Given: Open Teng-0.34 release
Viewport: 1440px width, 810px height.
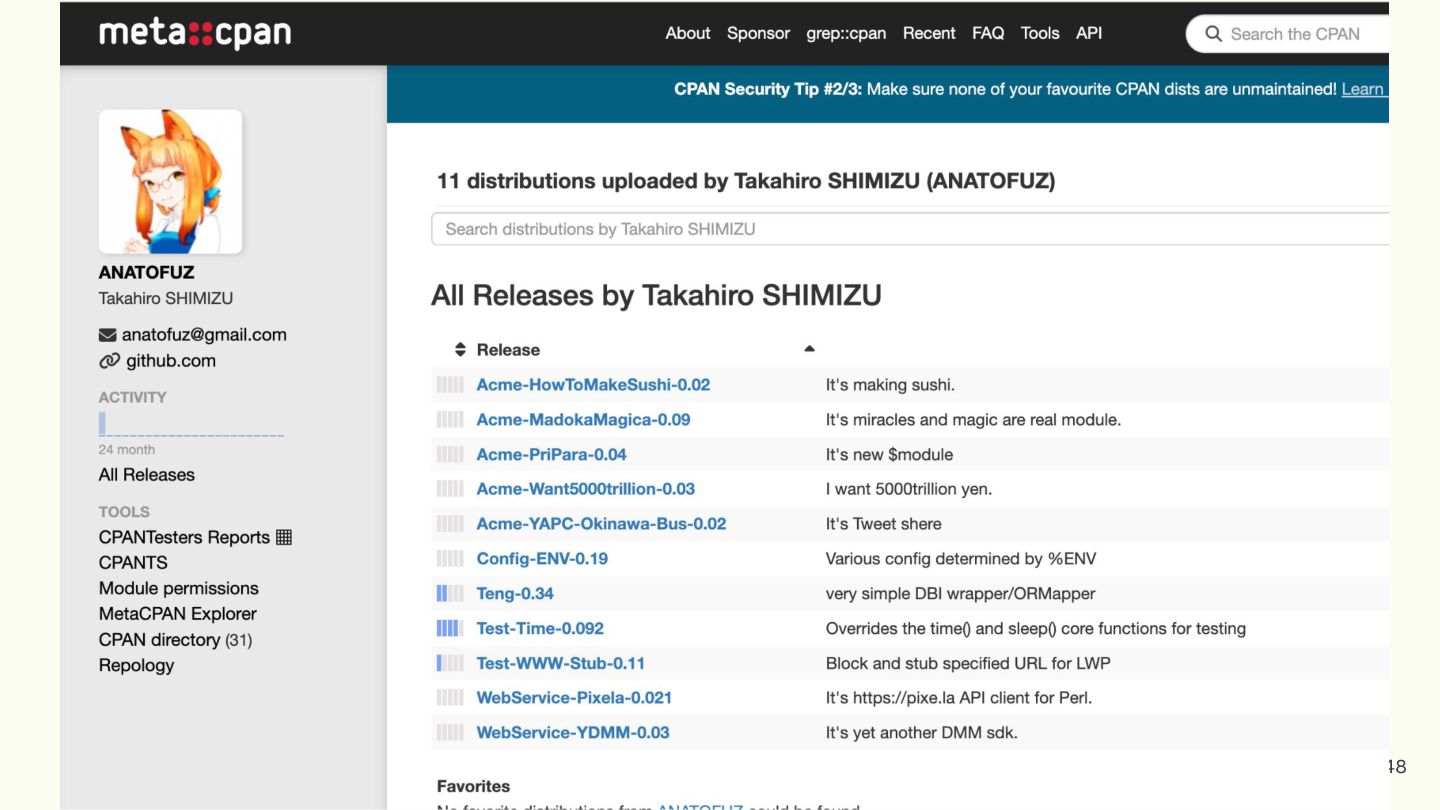Looking at the screenshot, I should (x=515, y=594).
